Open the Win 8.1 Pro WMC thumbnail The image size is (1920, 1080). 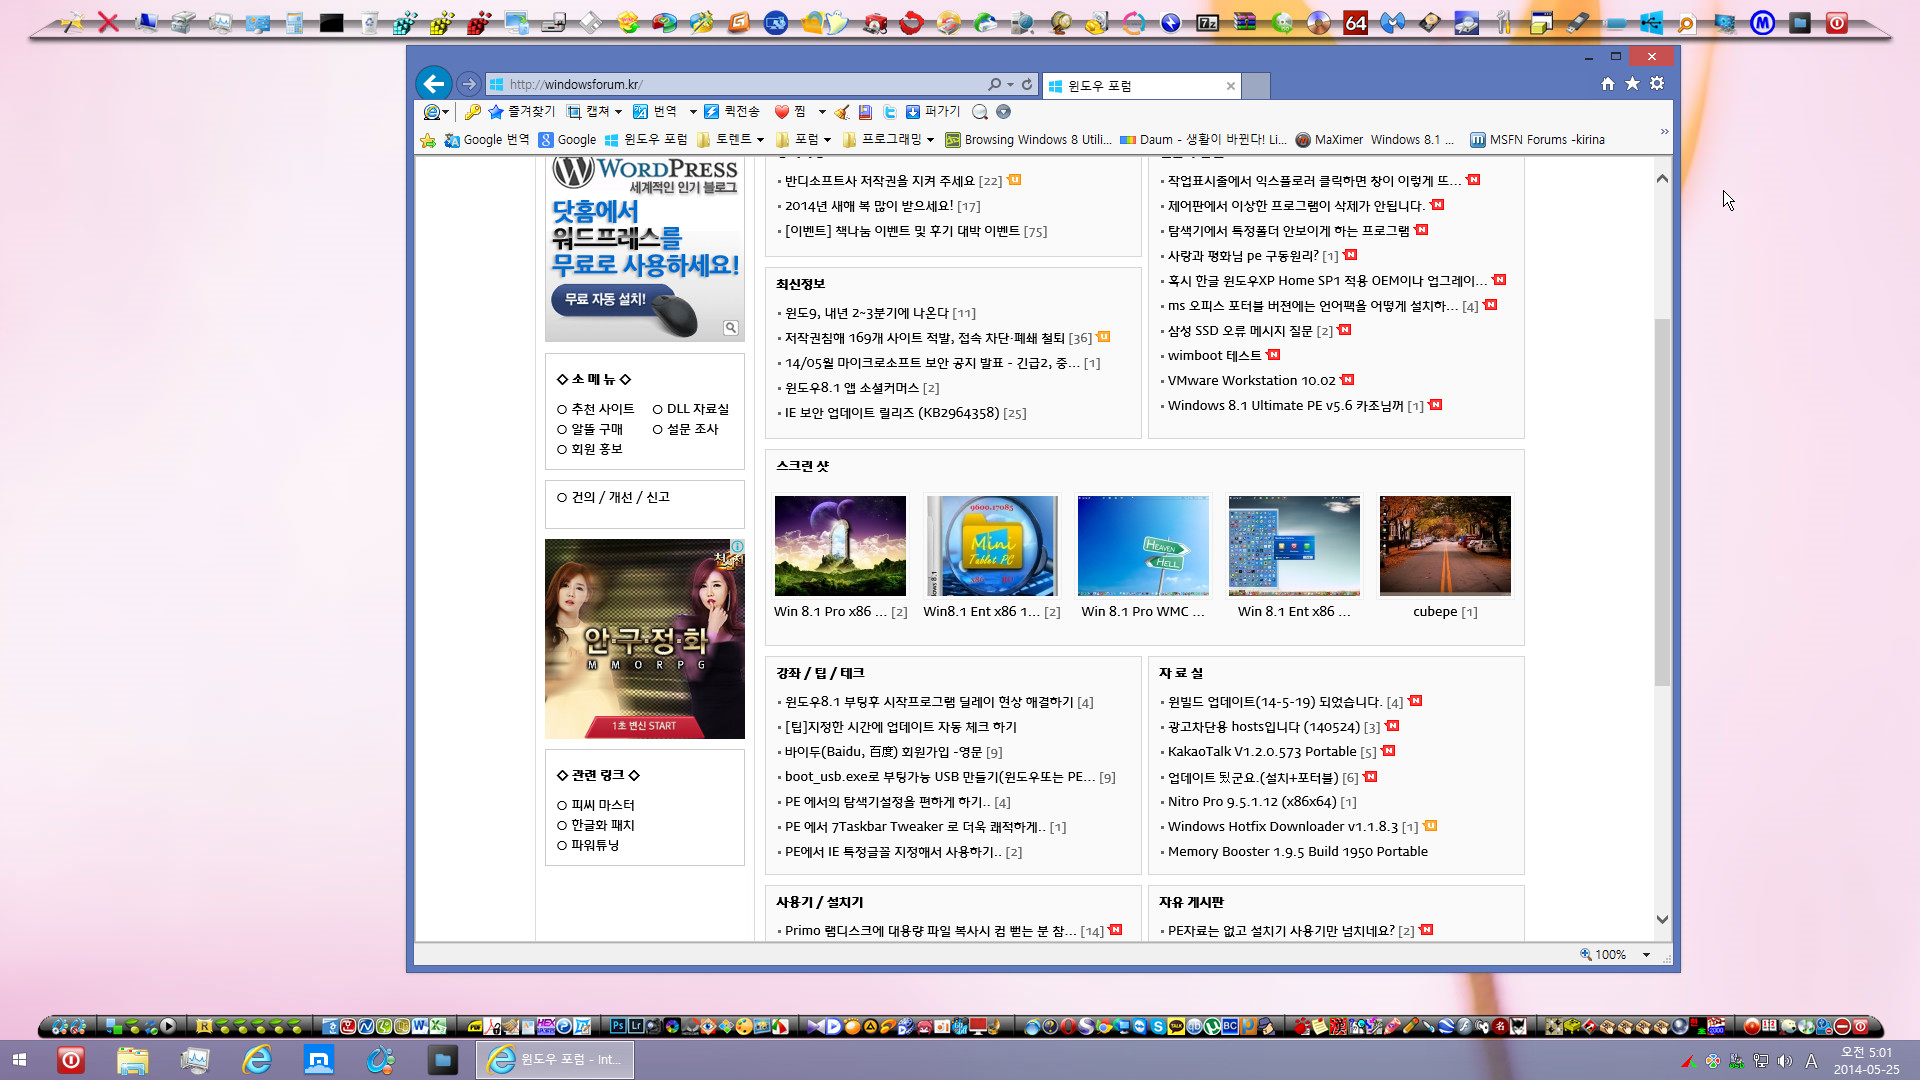click(1143, 546)
